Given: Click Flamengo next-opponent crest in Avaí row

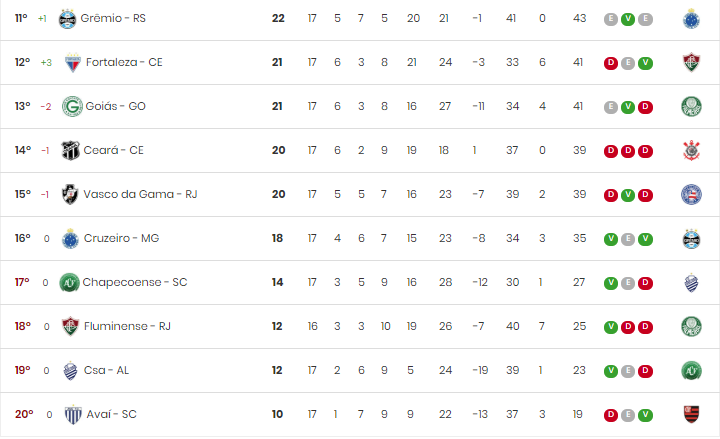Looking at the screenshot, I should coord(691,414).
